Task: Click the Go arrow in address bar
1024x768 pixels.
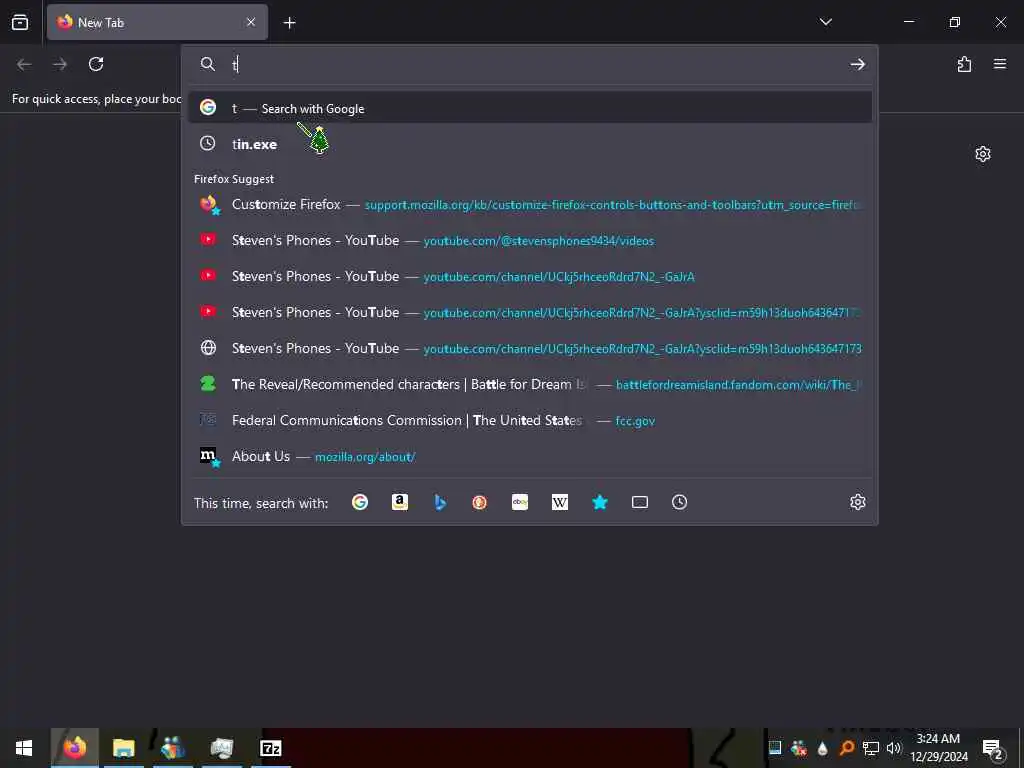Action: click(x=857, y=64)
